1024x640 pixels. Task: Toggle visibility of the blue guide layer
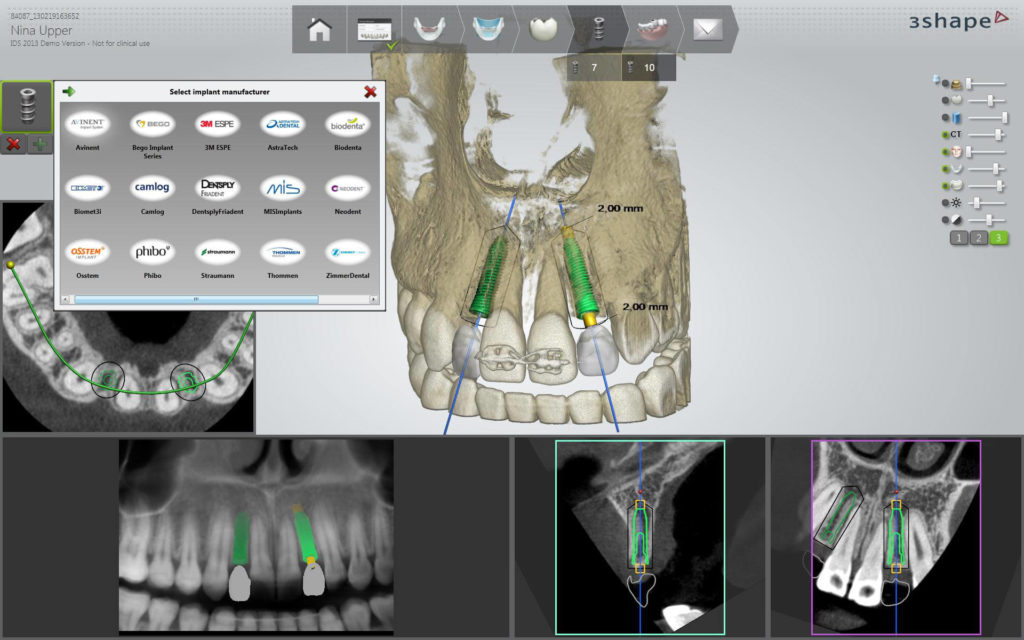(x=946, y=118)
